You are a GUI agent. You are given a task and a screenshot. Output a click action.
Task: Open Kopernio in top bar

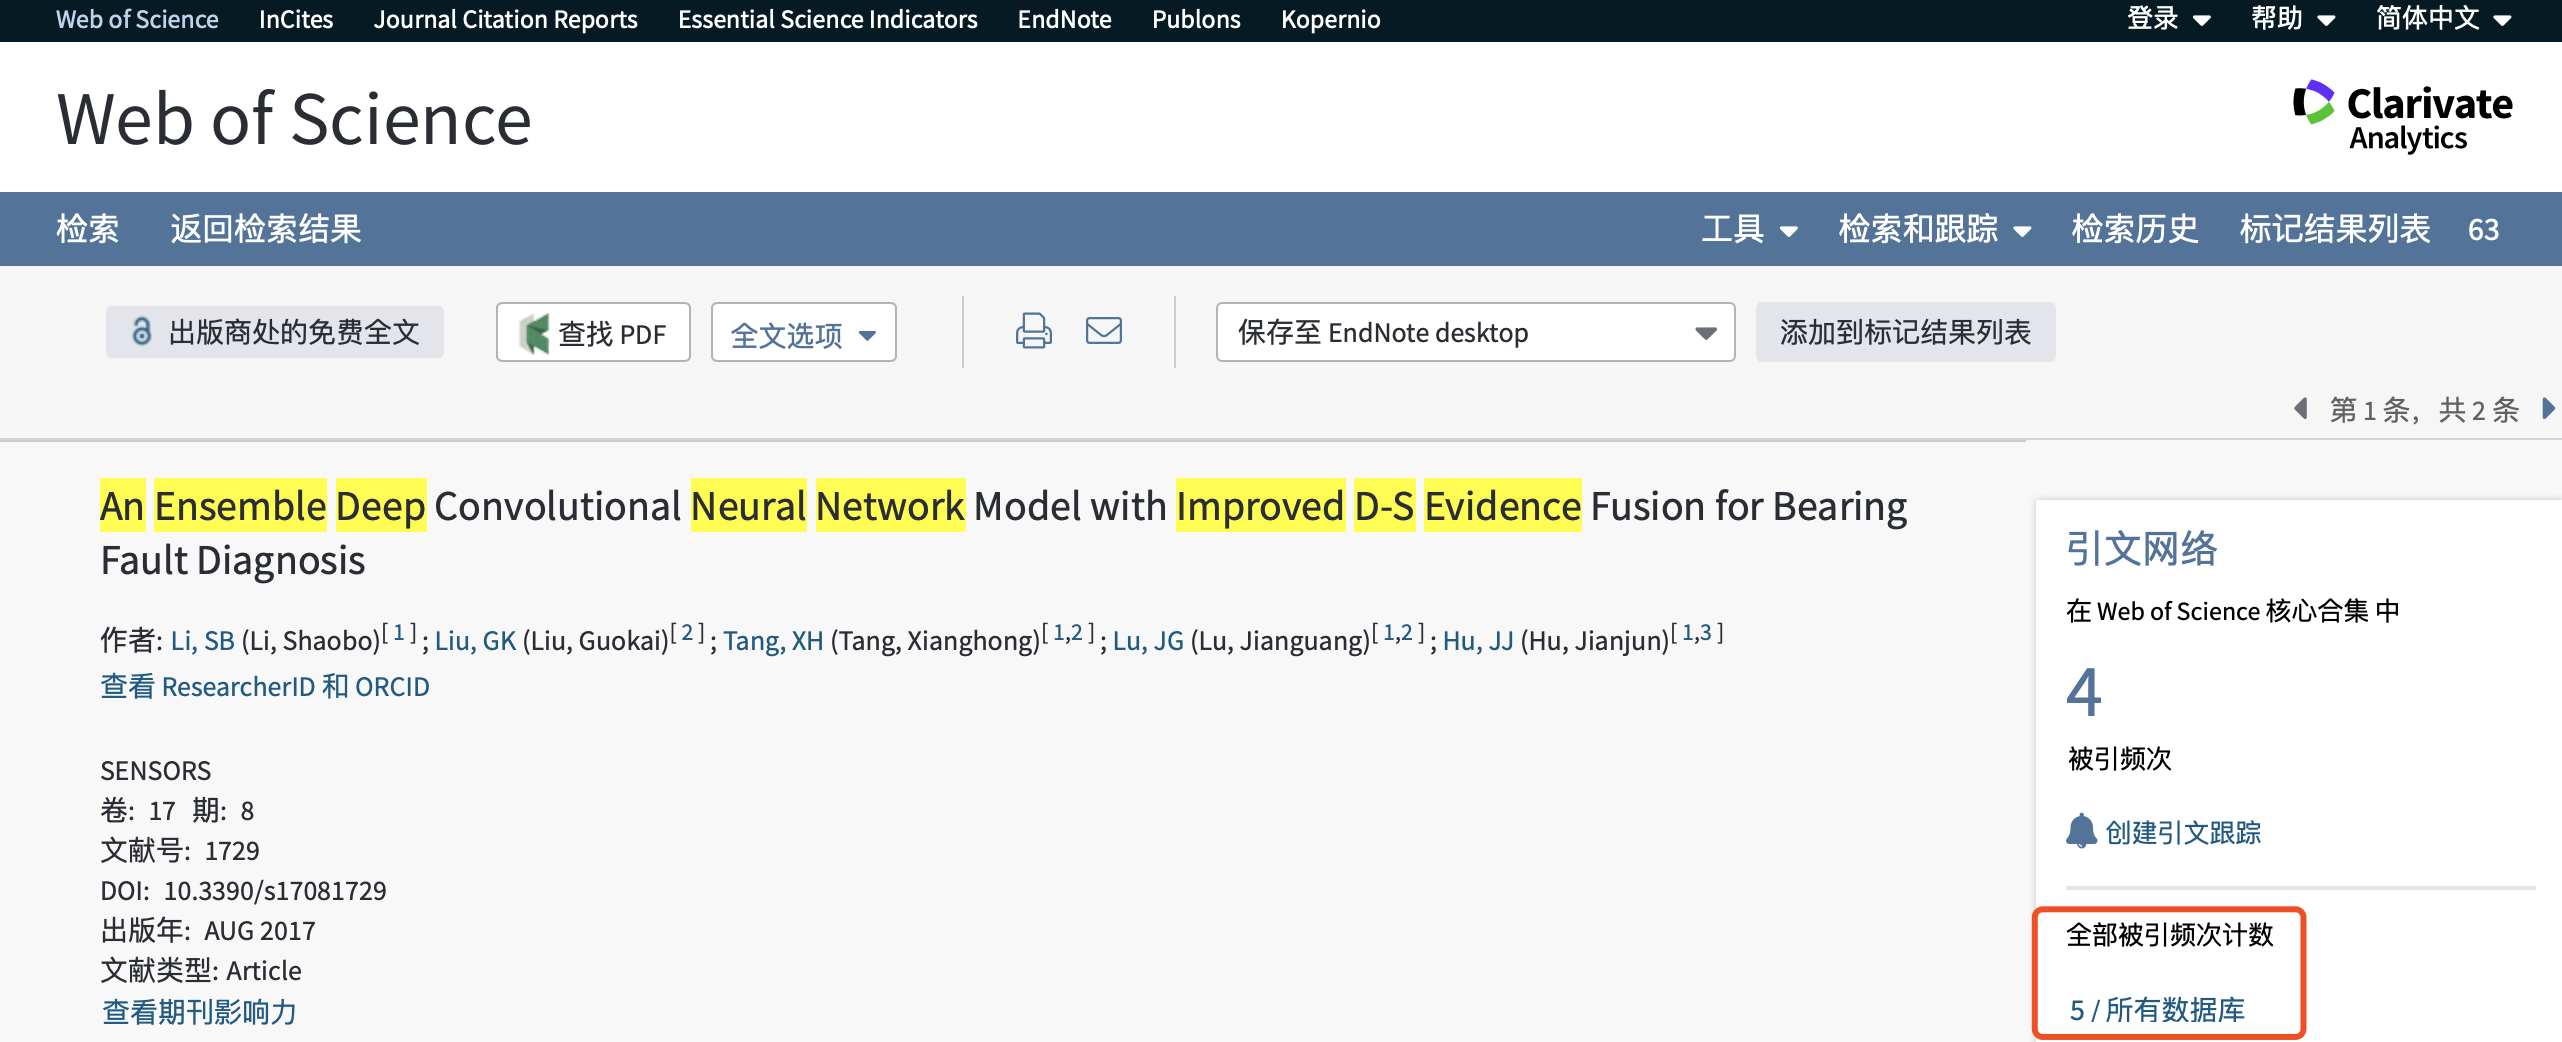click(1330, 19)
